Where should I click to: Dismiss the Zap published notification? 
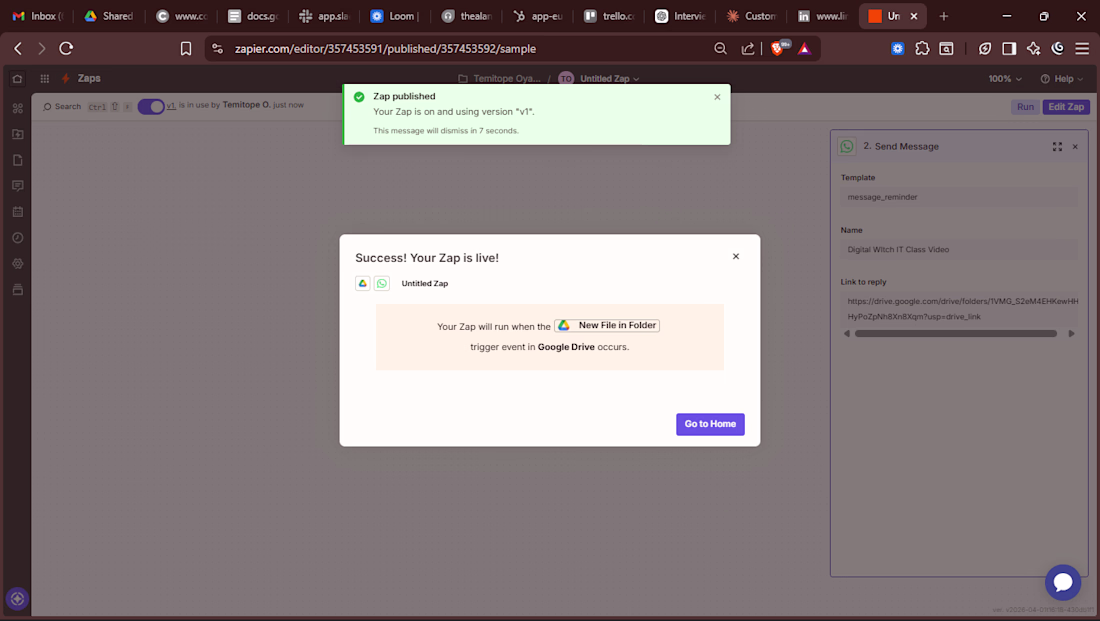717,97
